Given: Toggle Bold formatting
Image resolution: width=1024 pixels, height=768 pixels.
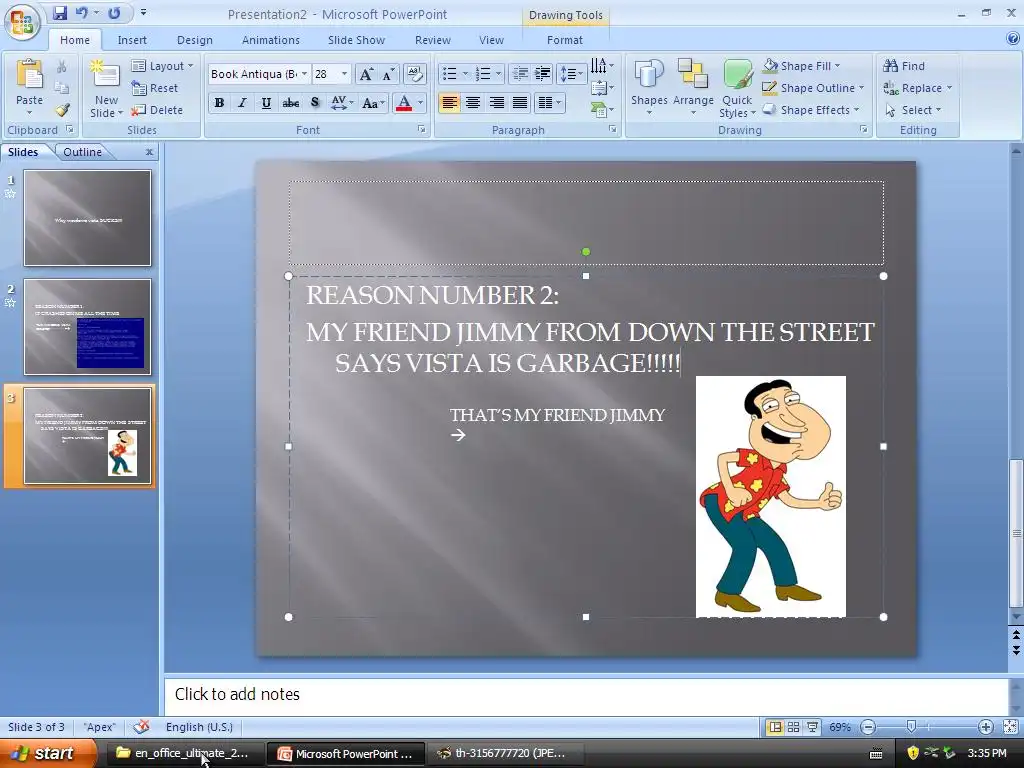Looking at the screenshot, I should click(219, 103).
